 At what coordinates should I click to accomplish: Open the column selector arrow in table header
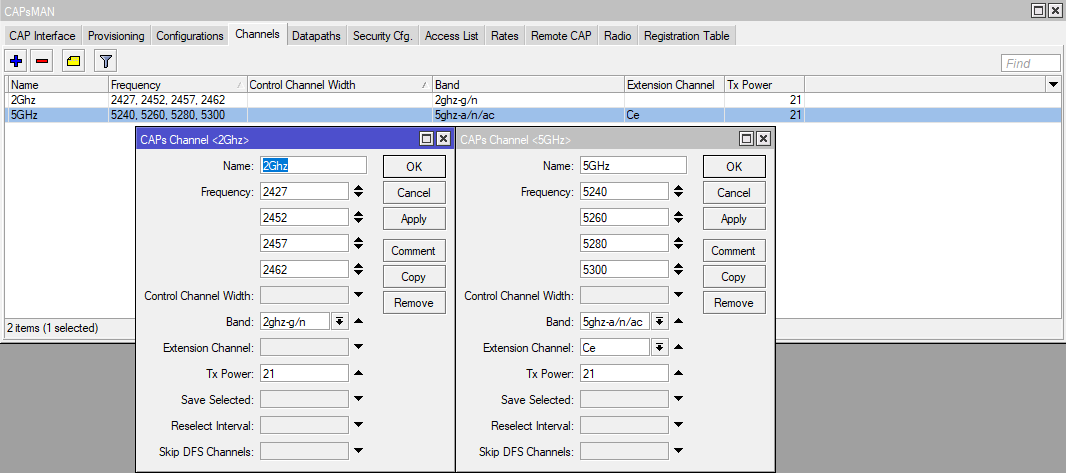click(x=1053, y=85)
